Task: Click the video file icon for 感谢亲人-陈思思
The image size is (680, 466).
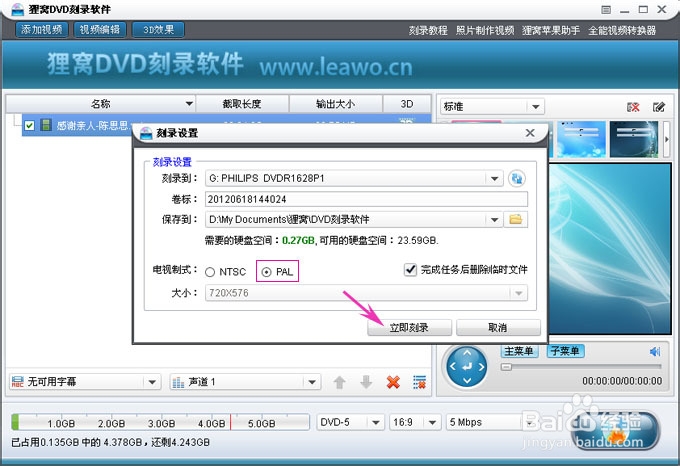Action: click(x=46, y=125)
